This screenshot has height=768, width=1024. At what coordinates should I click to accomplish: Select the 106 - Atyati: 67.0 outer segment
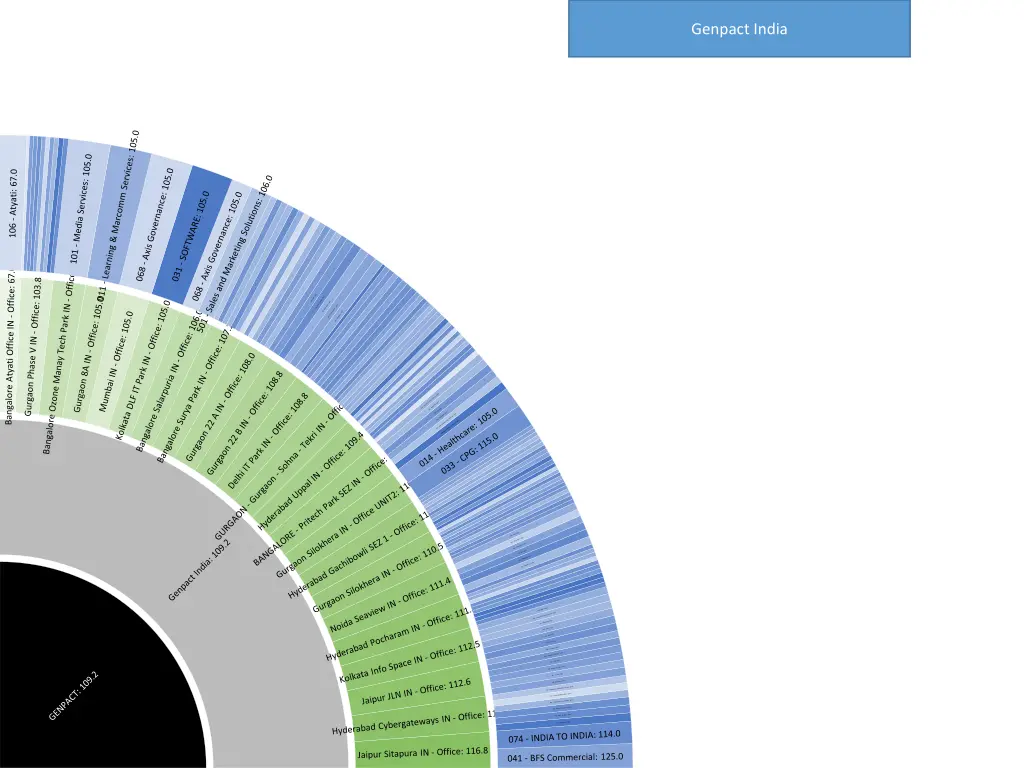click(13, 203)
